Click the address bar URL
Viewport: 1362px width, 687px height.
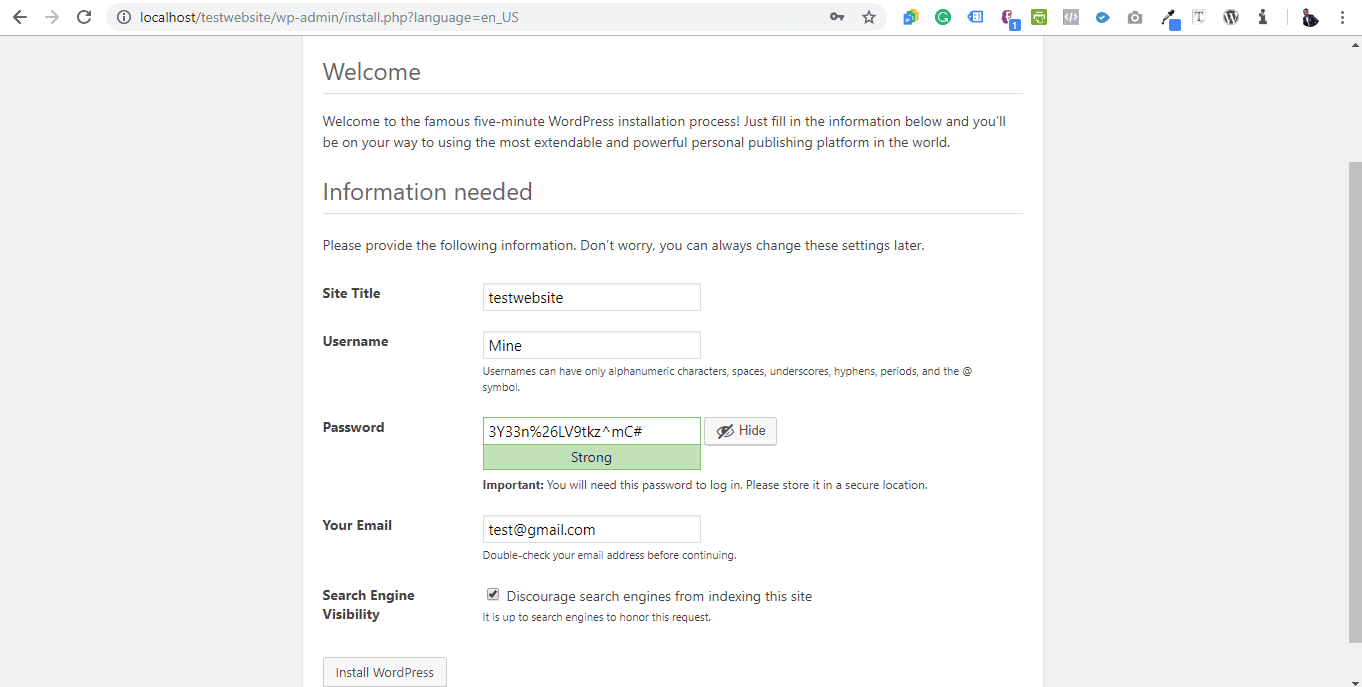(329, 17)
